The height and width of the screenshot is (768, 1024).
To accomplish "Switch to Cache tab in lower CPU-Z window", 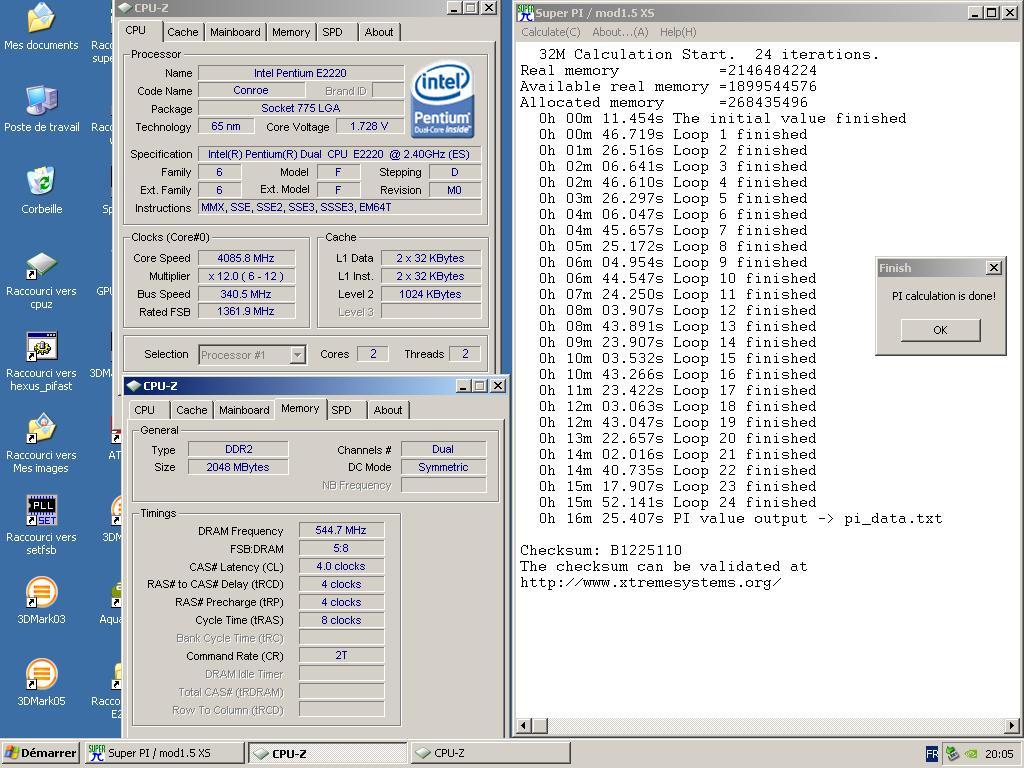I will (191, 410).
